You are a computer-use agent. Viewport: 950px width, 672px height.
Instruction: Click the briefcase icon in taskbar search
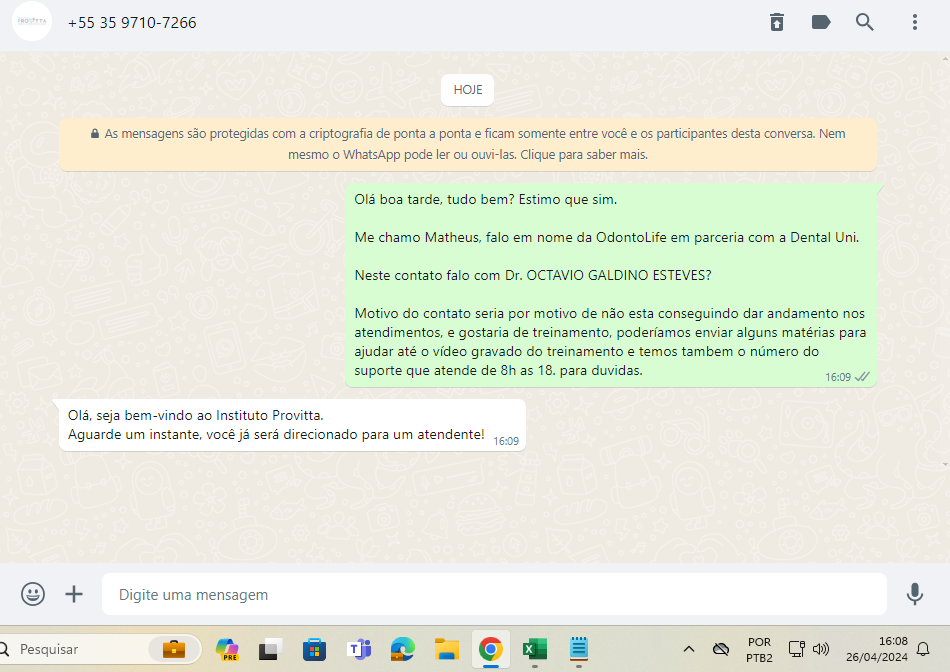point(174,649)
